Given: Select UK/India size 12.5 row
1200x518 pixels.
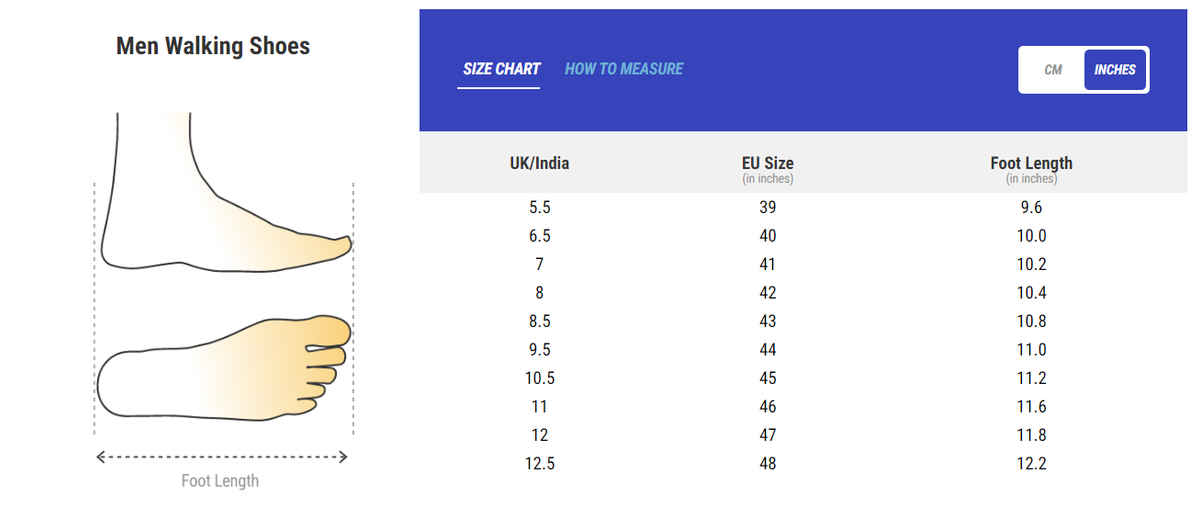Looking at the screenshot, I should coord(539,463).
